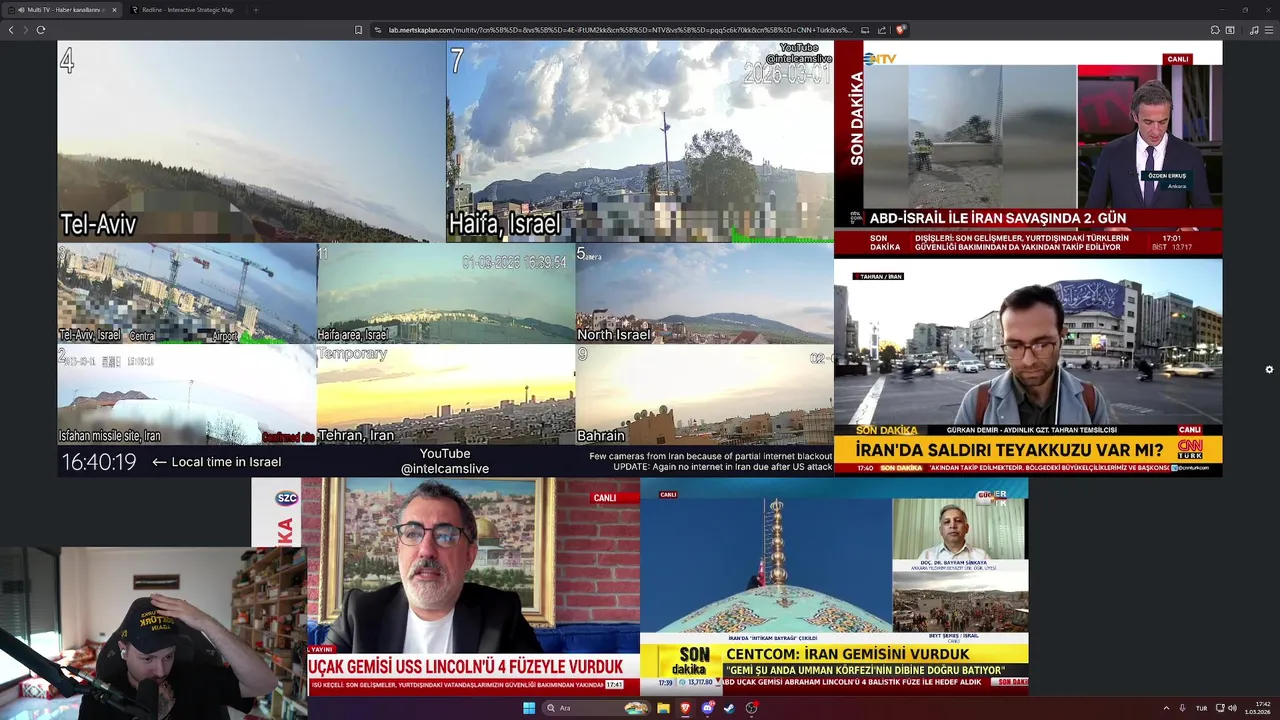Click the TUR keyboard language indicator

1202,708
